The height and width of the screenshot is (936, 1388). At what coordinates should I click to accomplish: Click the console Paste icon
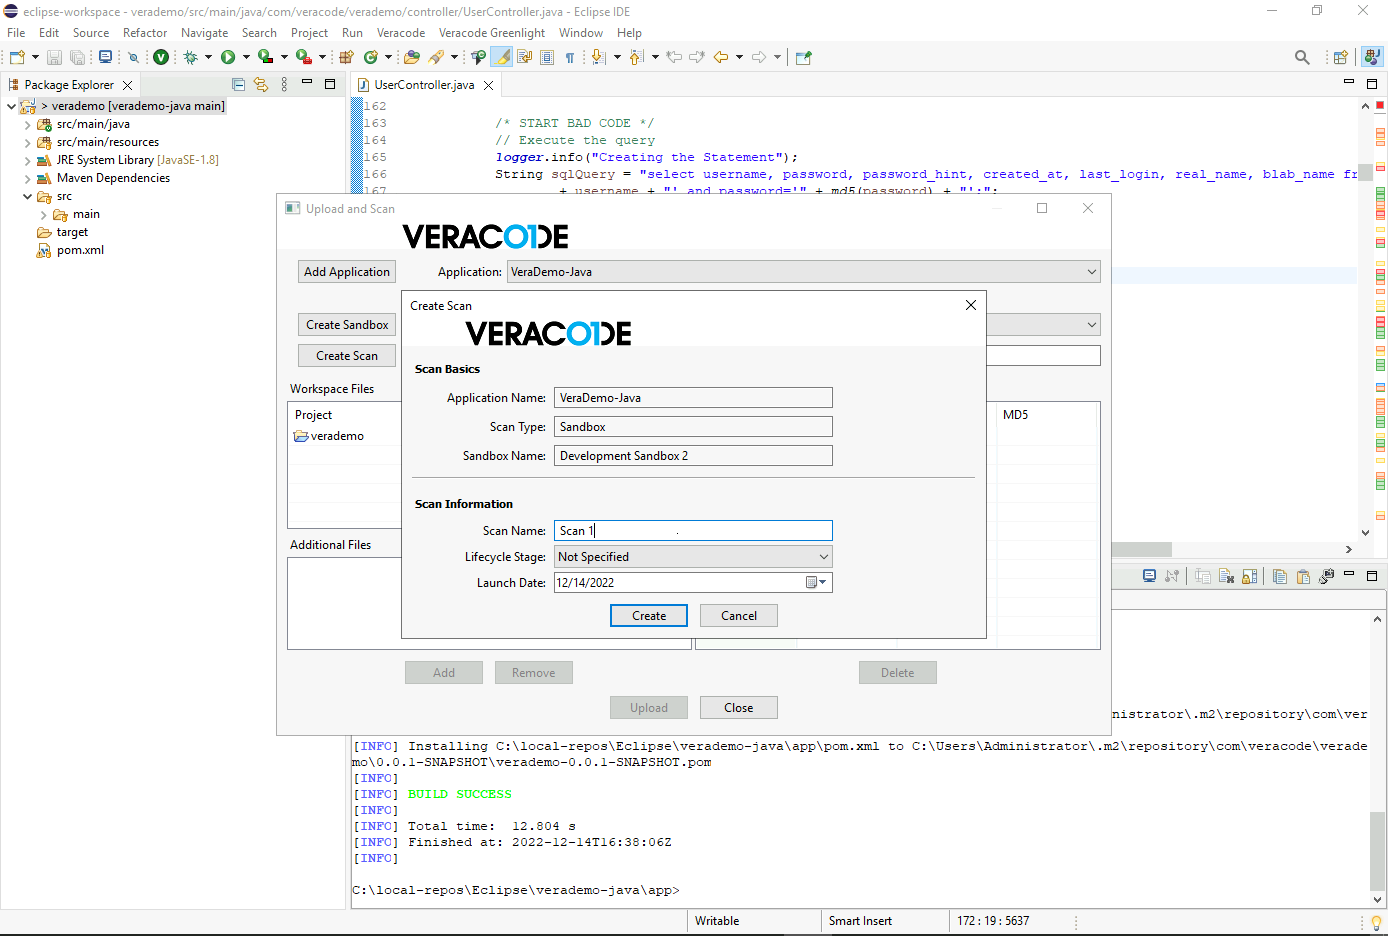tap(1303, 576)
